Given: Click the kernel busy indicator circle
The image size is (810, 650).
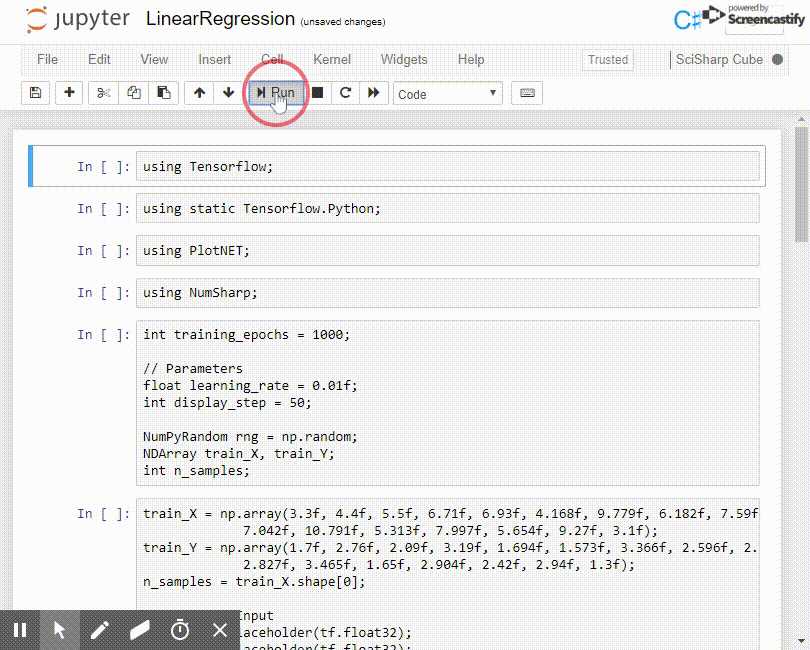Looking at the screenshot, I should coord(777,59).
